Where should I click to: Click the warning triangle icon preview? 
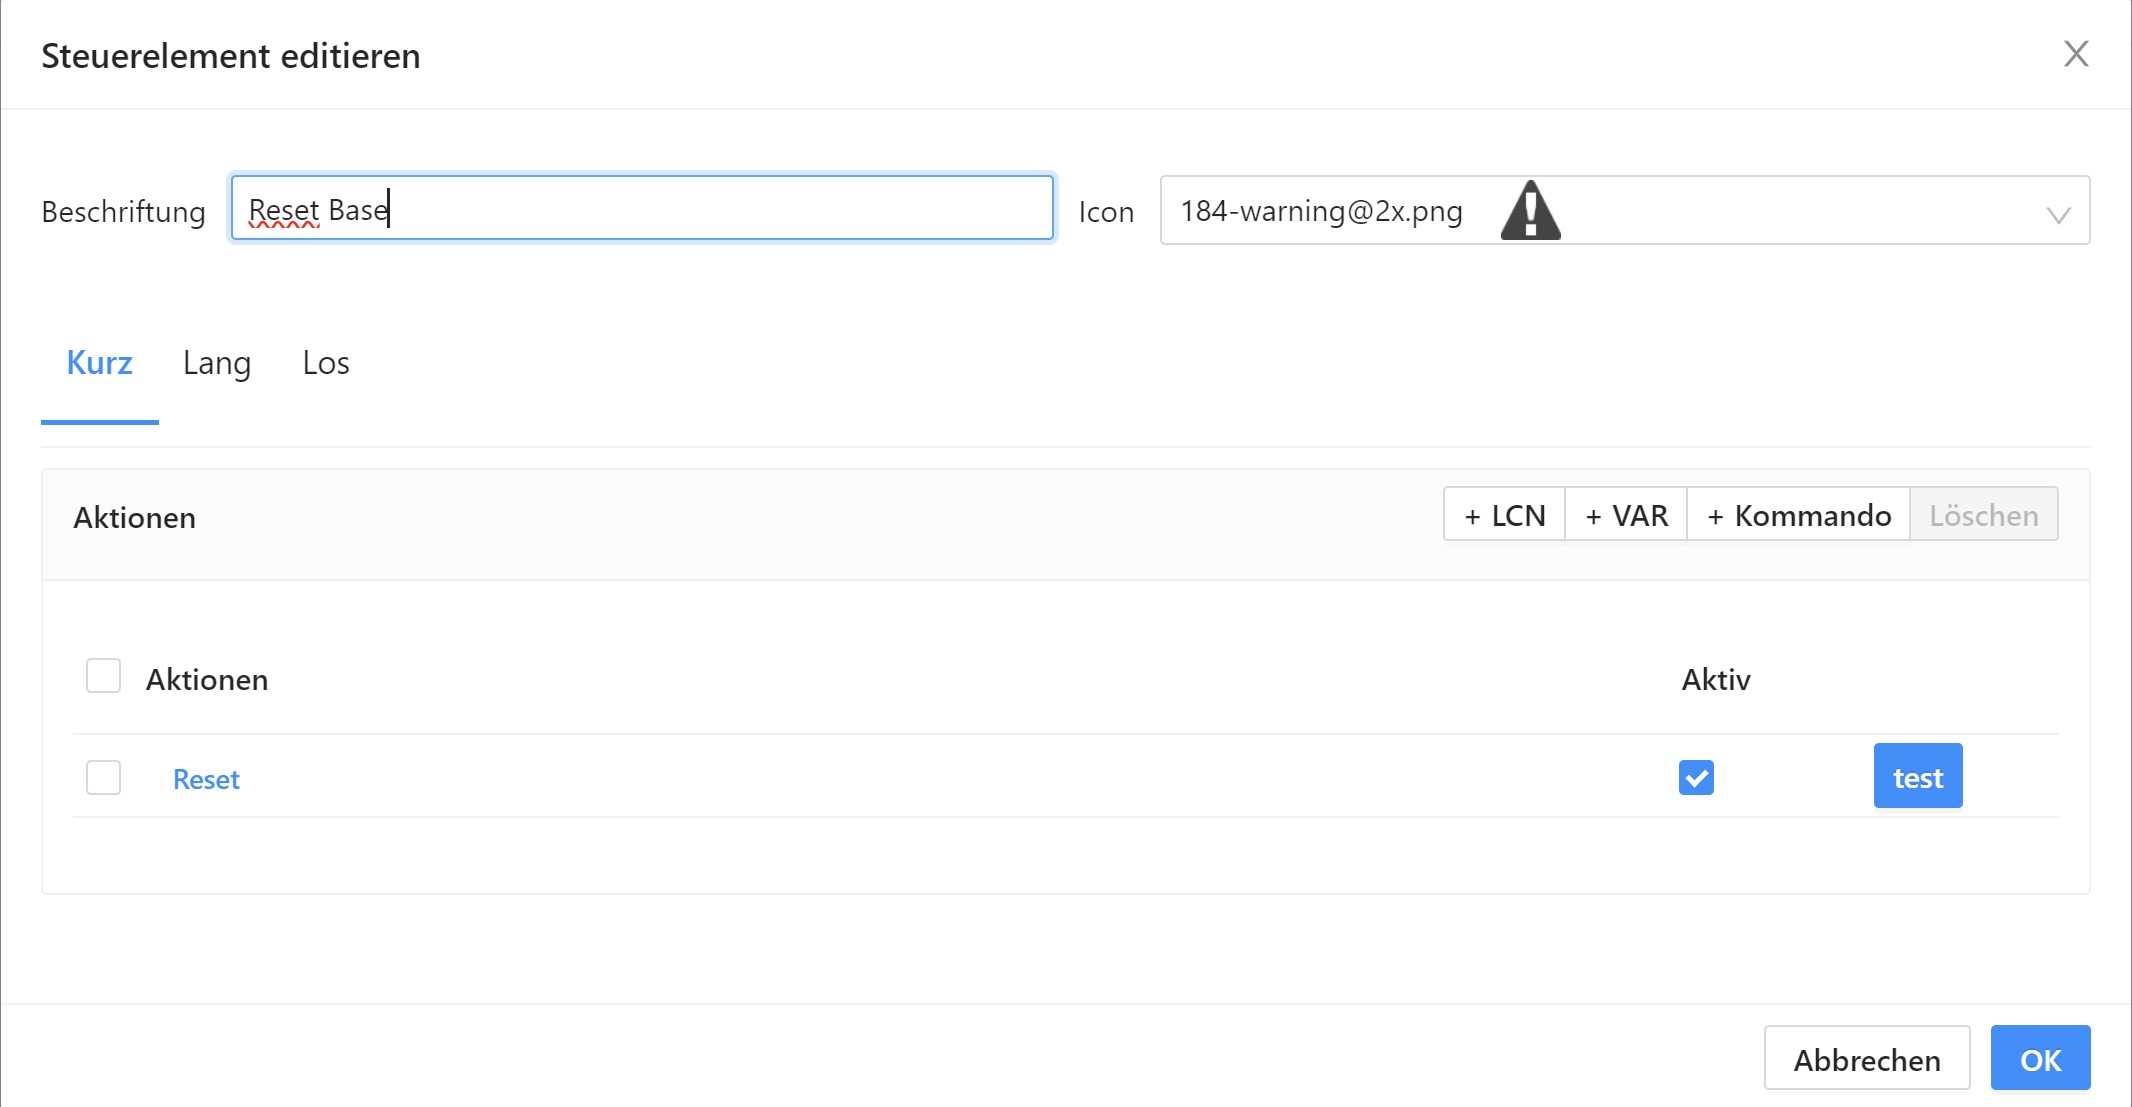click(1530, 211)
